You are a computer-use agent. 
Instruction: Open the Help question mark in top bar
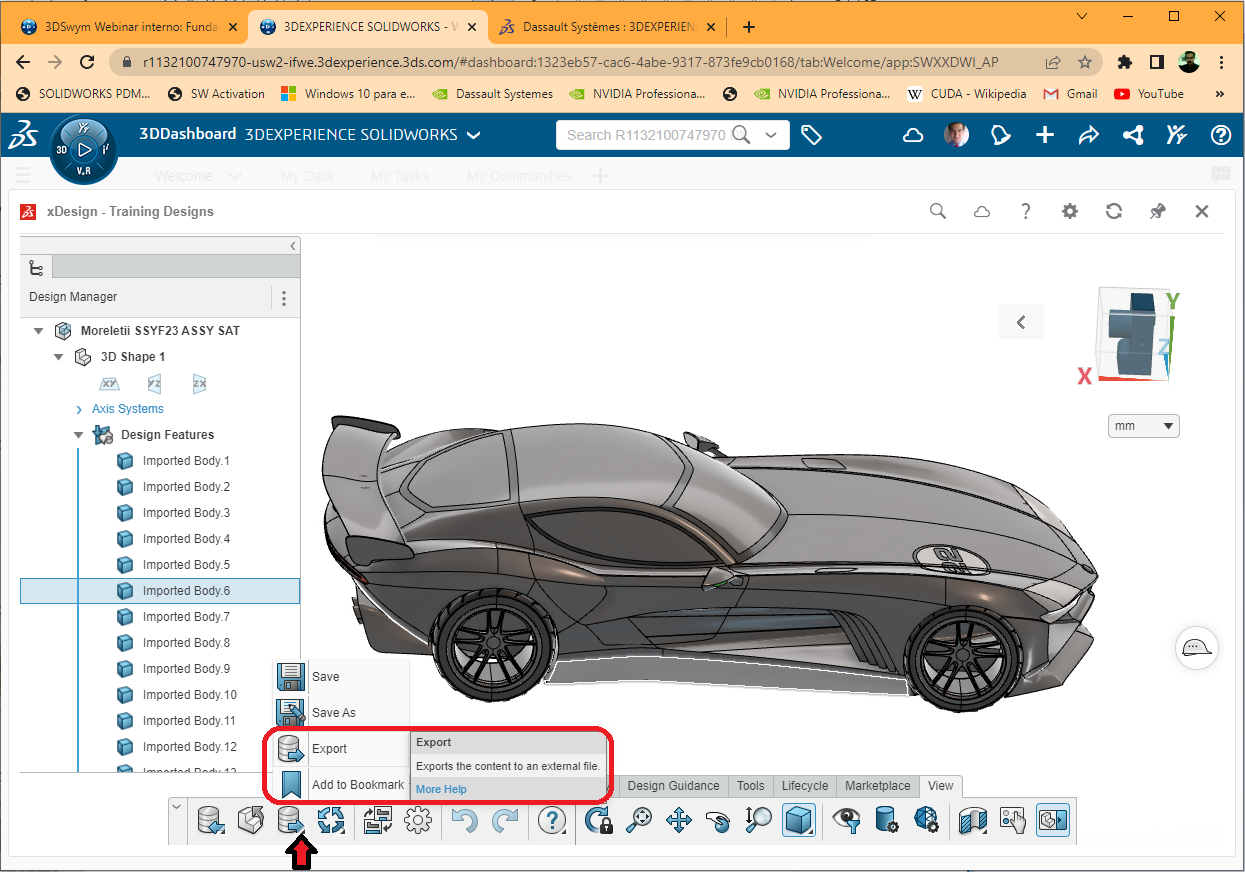[1221, 135]
